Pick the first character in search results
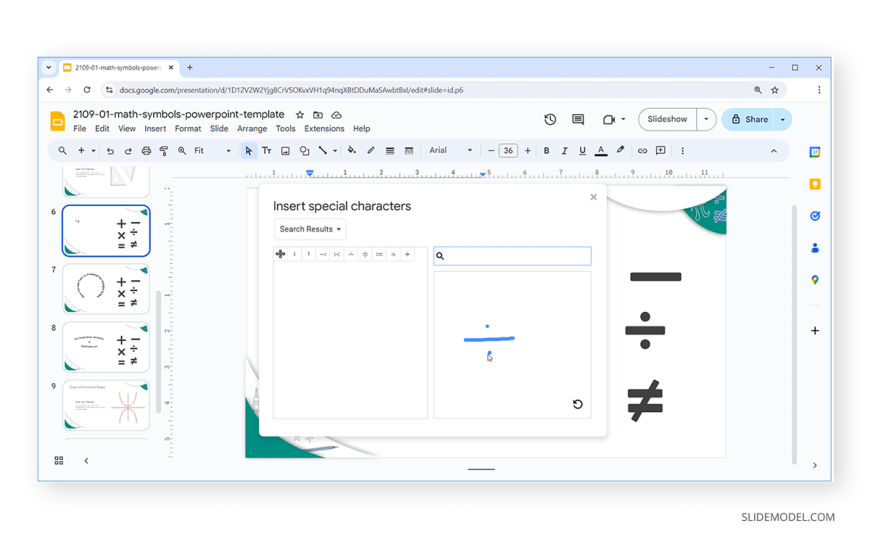Image resolution: width=870 pixels, height=539 pixels. 280,254
